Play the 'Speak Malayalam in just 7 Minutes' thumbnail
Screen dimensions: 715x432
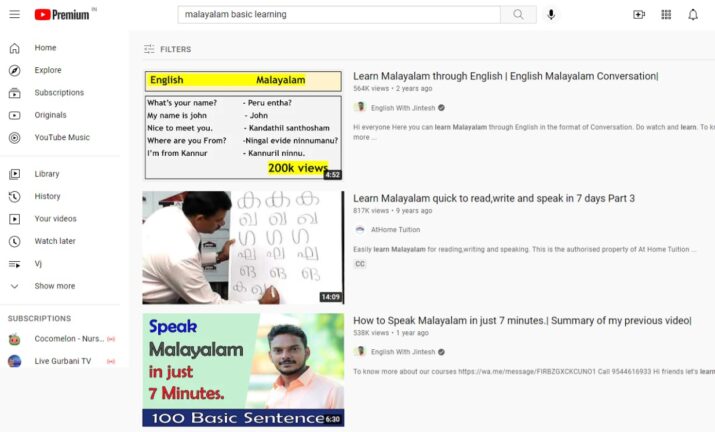(x=243, y=370)
